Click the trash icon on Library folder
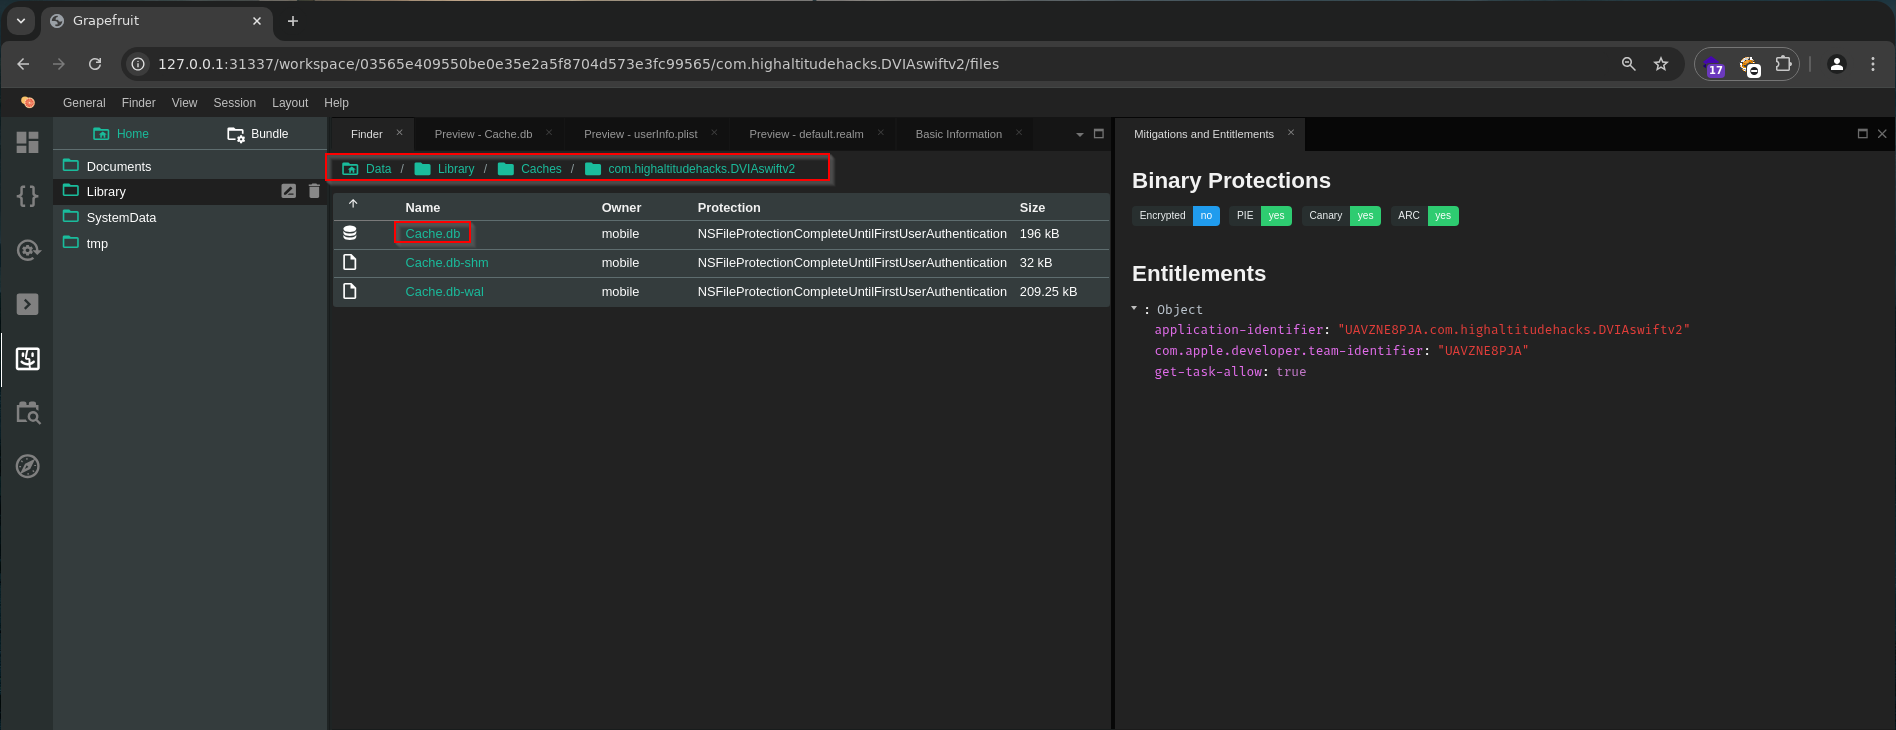Viewport: 1896px width, 730px height. tap(314, 191)
